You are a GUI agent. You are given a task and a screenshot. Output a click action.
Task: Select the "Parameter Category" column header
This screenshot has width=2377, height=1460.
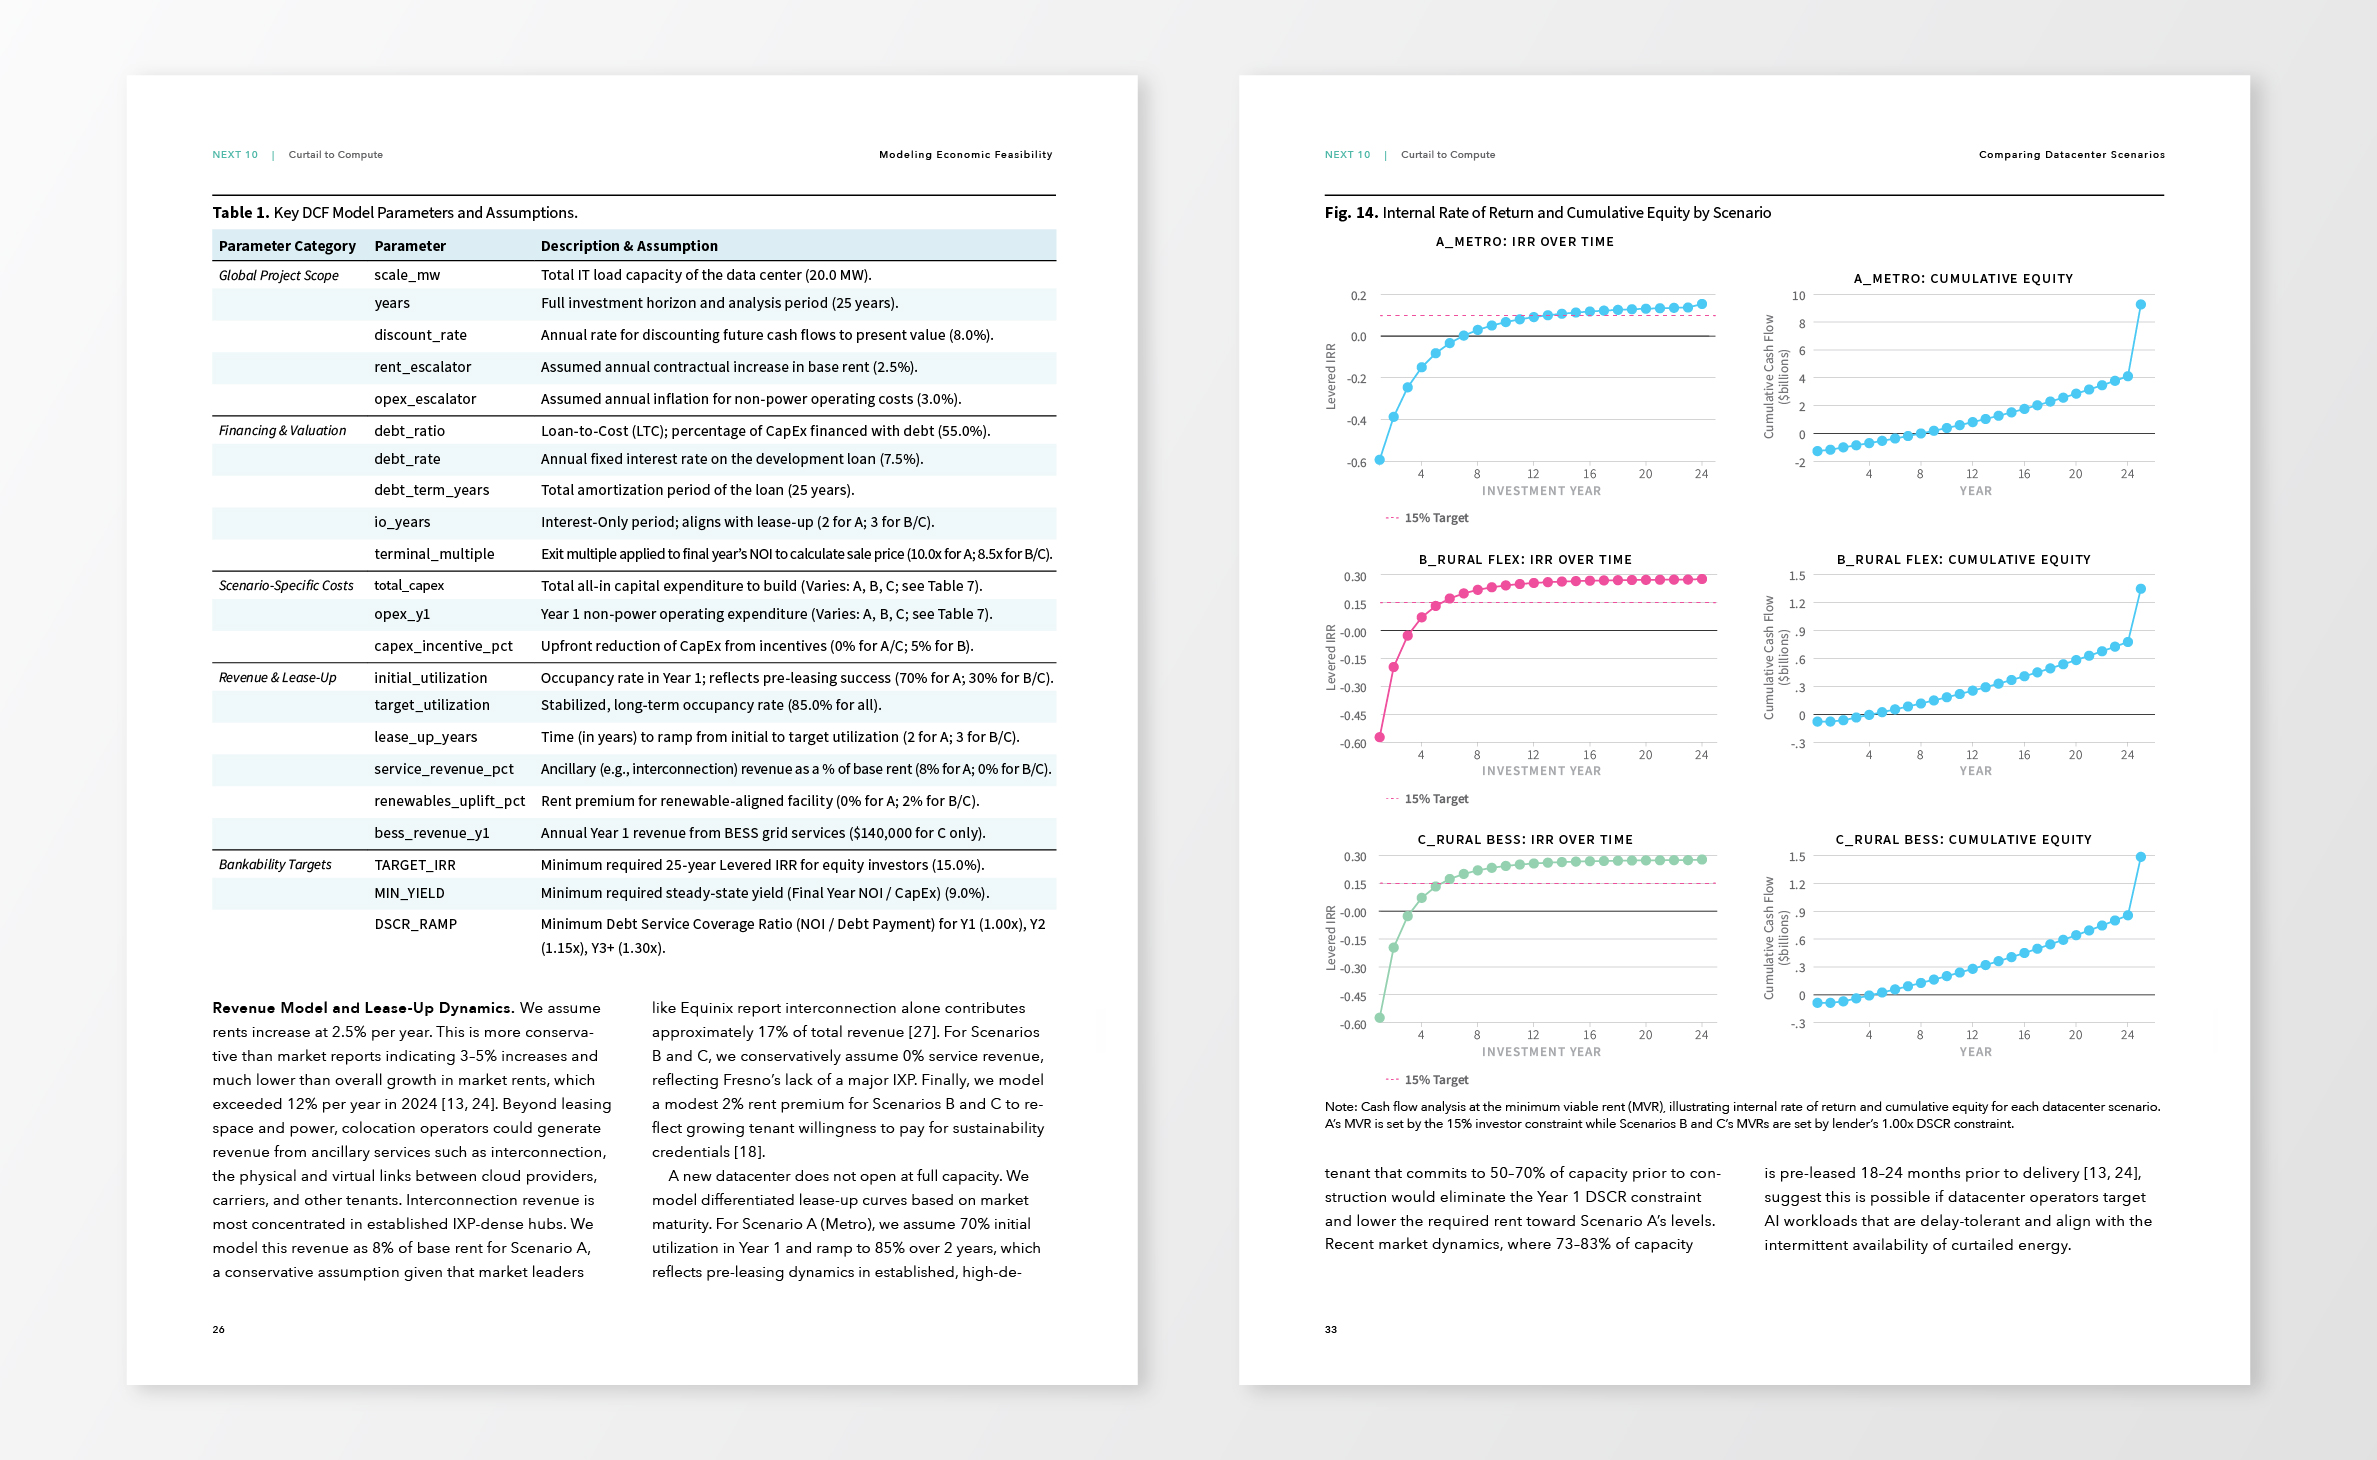(x=287, y=246)
